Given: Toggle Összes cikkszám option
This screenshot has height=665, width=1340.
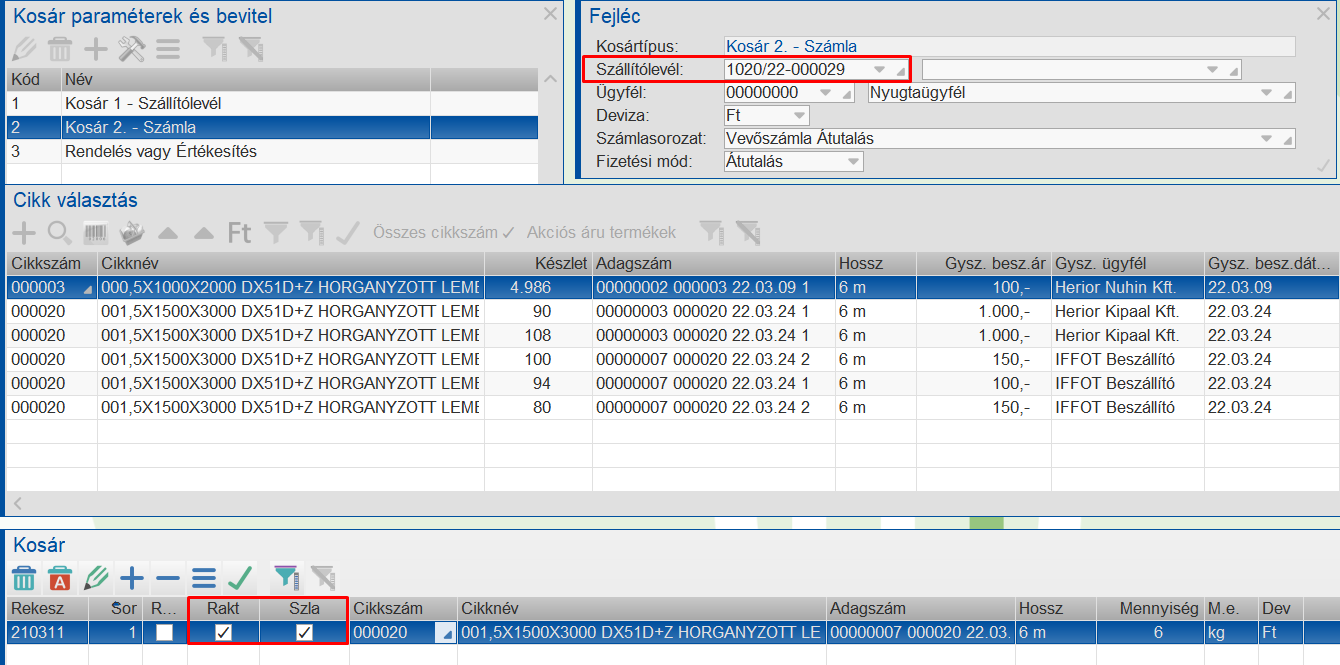Looking at the screenshot, I should [x=443, y=232].
